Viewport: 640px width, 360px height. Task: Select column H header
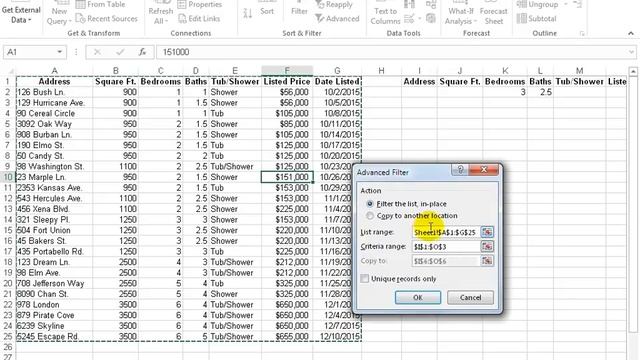(381, 71)
